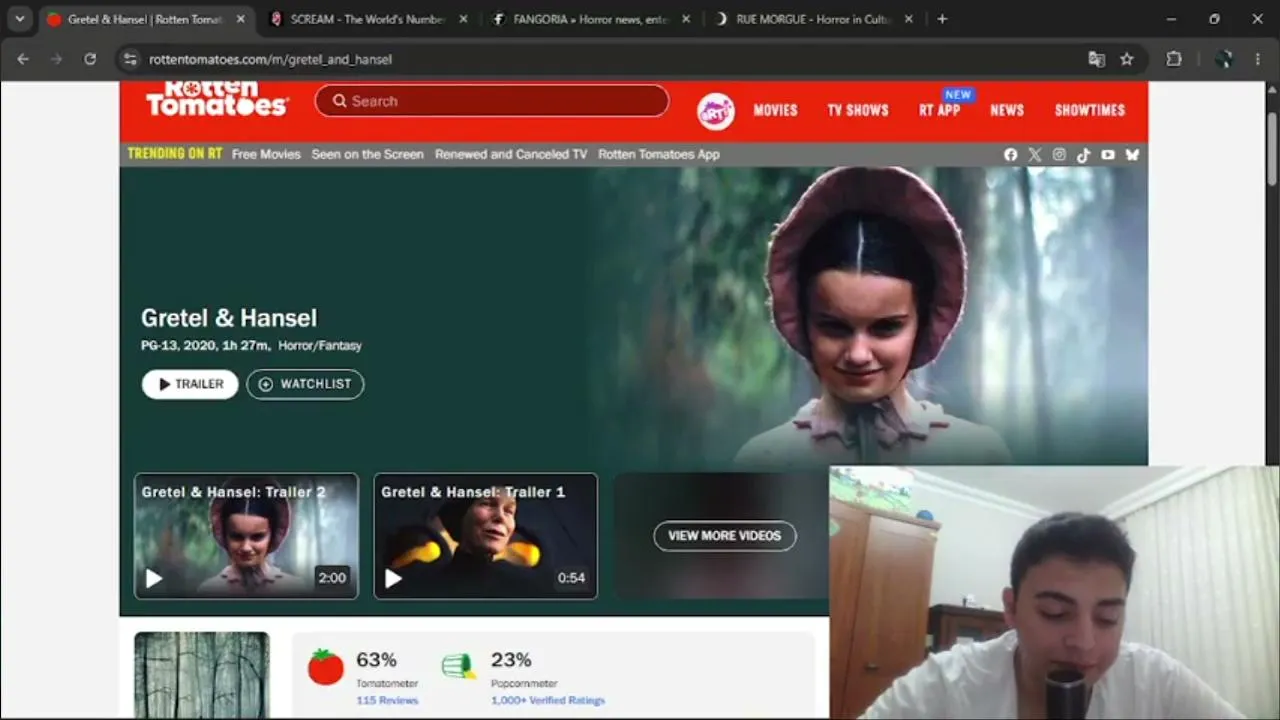The width and height of the screenshot is (1280, 720).
Task: Open the Seen on the Screen link
Action: click(x=367, y=154)
